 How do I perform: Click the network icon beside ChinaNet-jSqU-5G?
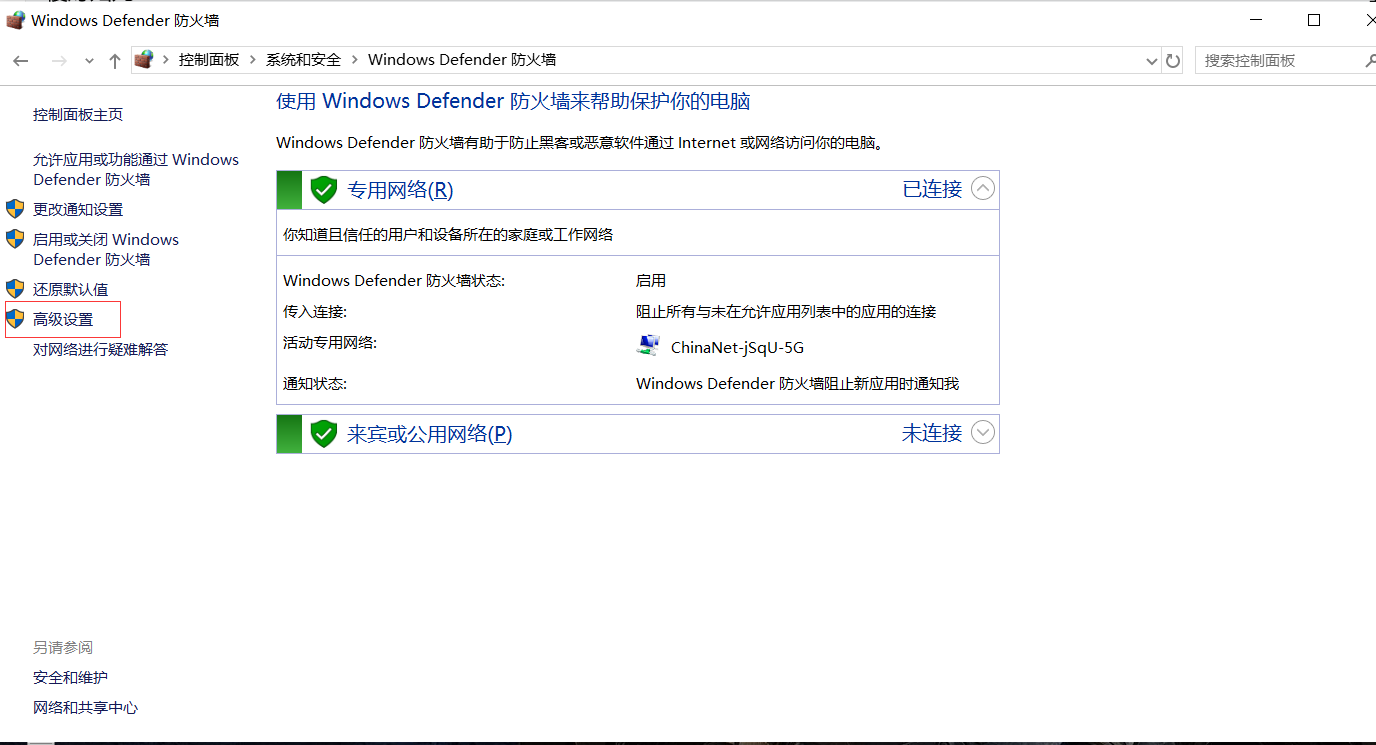click(648, 346)
